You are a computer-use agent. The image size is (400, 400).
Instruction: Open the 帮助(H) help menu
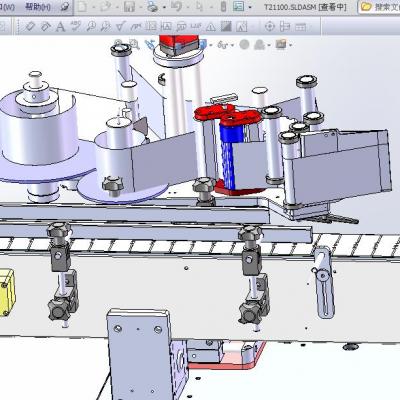pyautogui.click(x=38, y=6)
